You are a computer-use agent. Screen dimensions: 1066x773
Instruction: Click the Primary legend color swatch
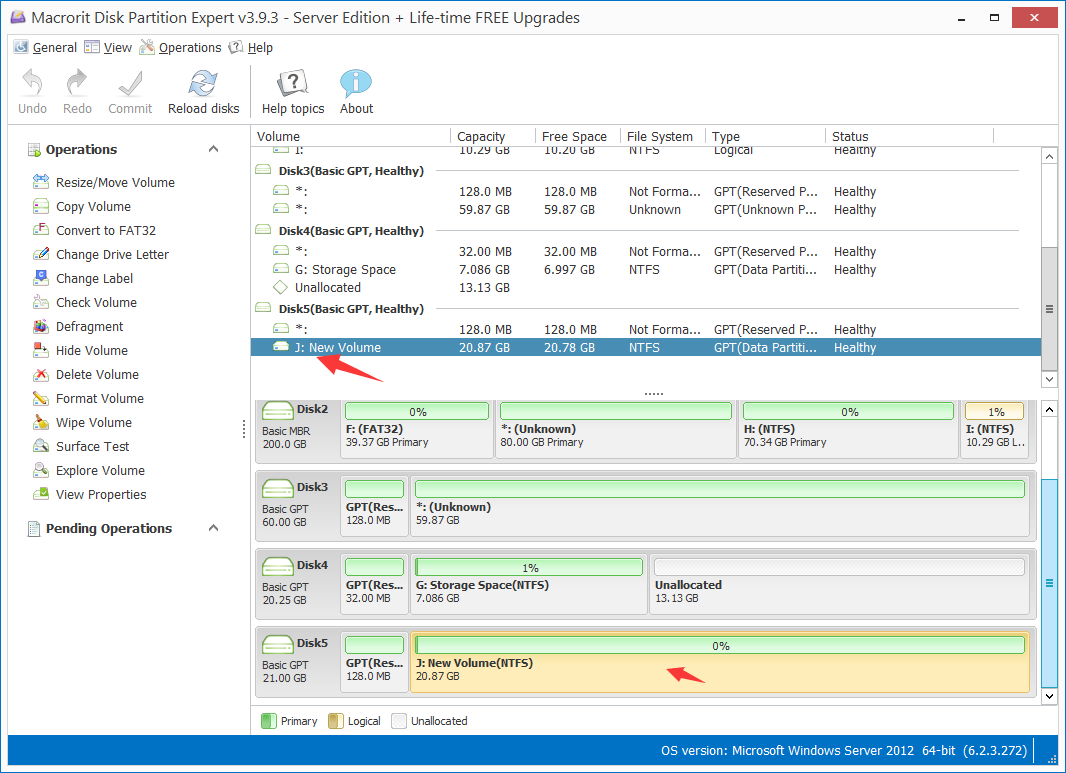(x=270, y=720)
